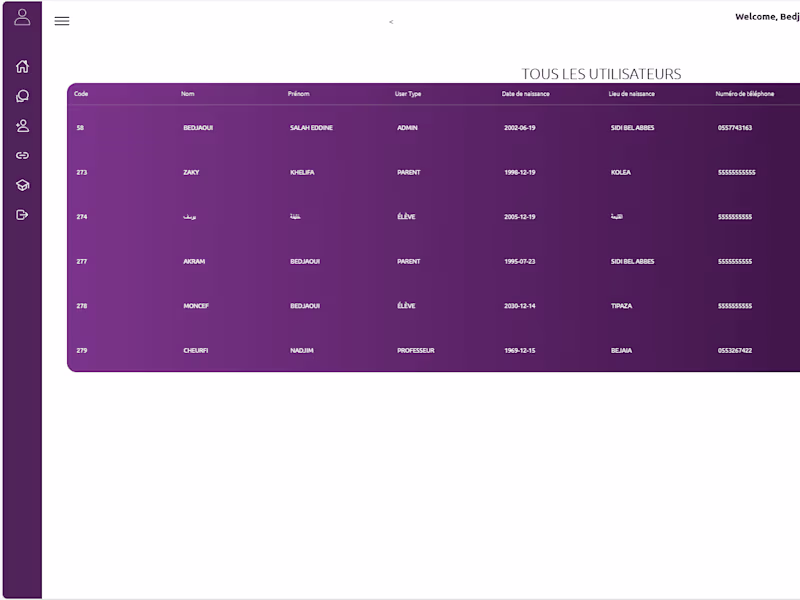
Task: Select the graduation cap sidebar icon
Action: click(x=22, y=185)
